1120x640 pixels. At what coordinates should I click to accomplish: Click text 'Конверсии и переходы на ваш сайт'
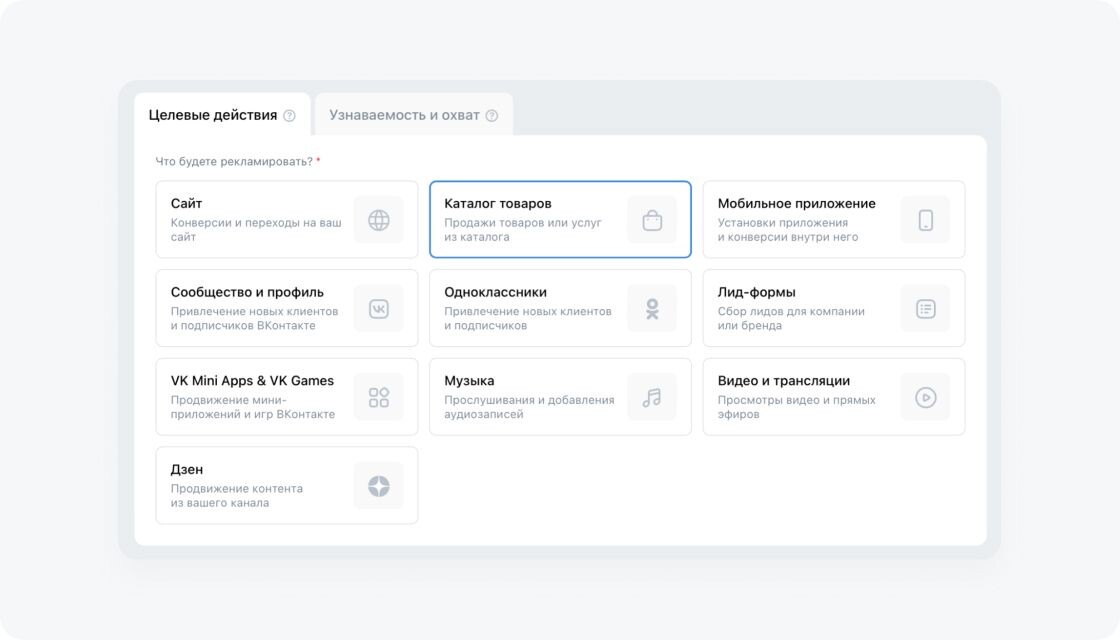pyautogui.click(x=256, y=229)
